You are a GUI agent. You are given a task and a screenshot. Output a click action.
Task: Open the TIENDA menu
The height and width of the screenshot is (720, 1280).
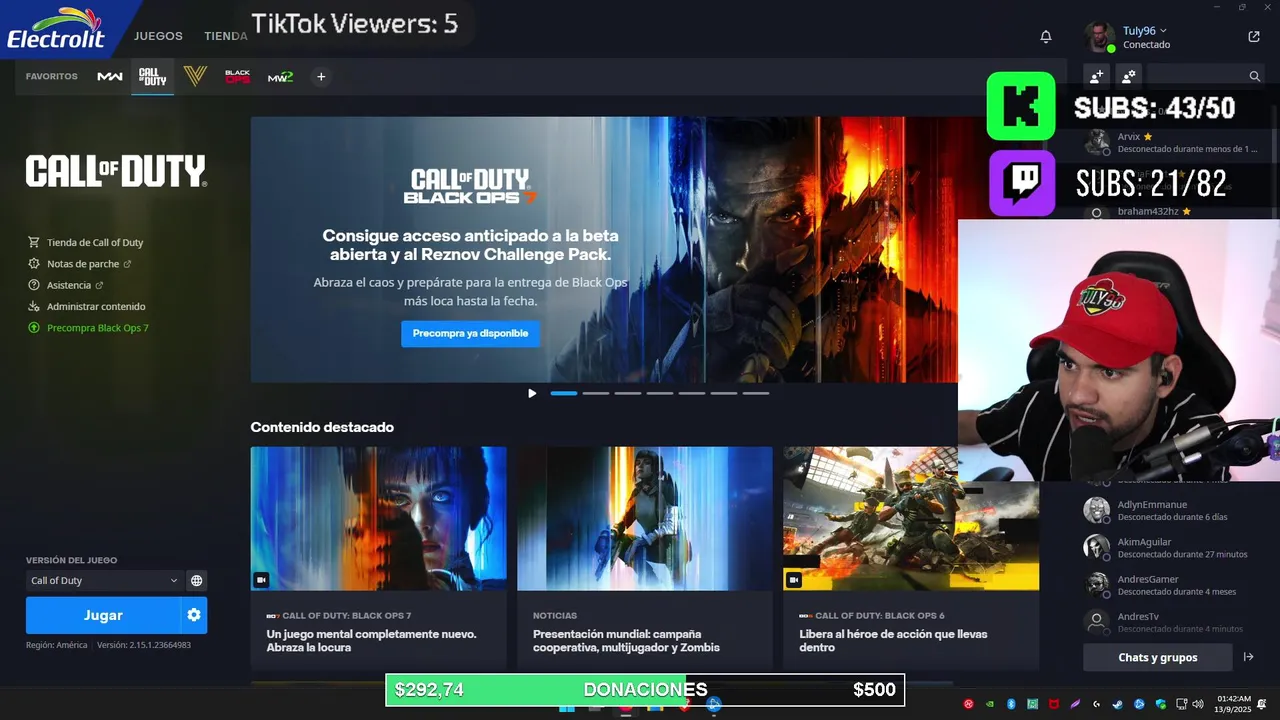226,36
